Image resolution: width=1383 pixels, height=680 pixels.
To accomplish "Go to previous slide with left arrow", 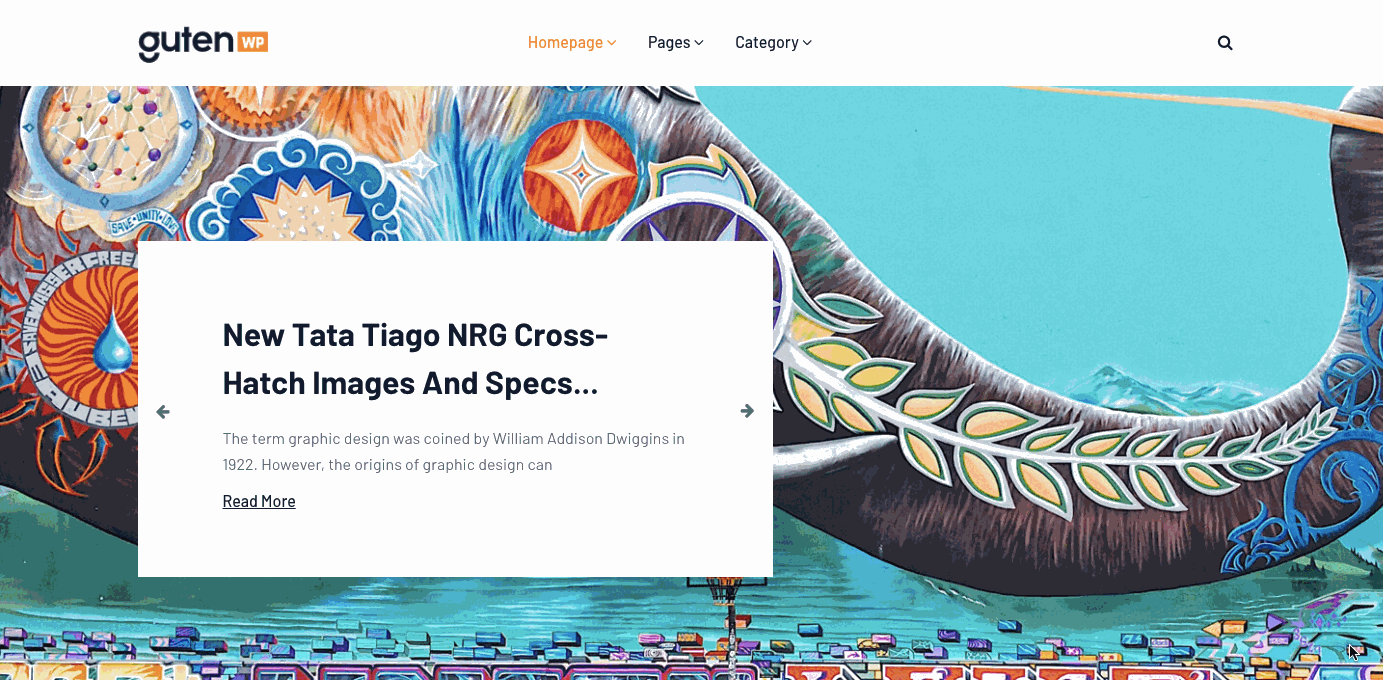I will (163, 411).
